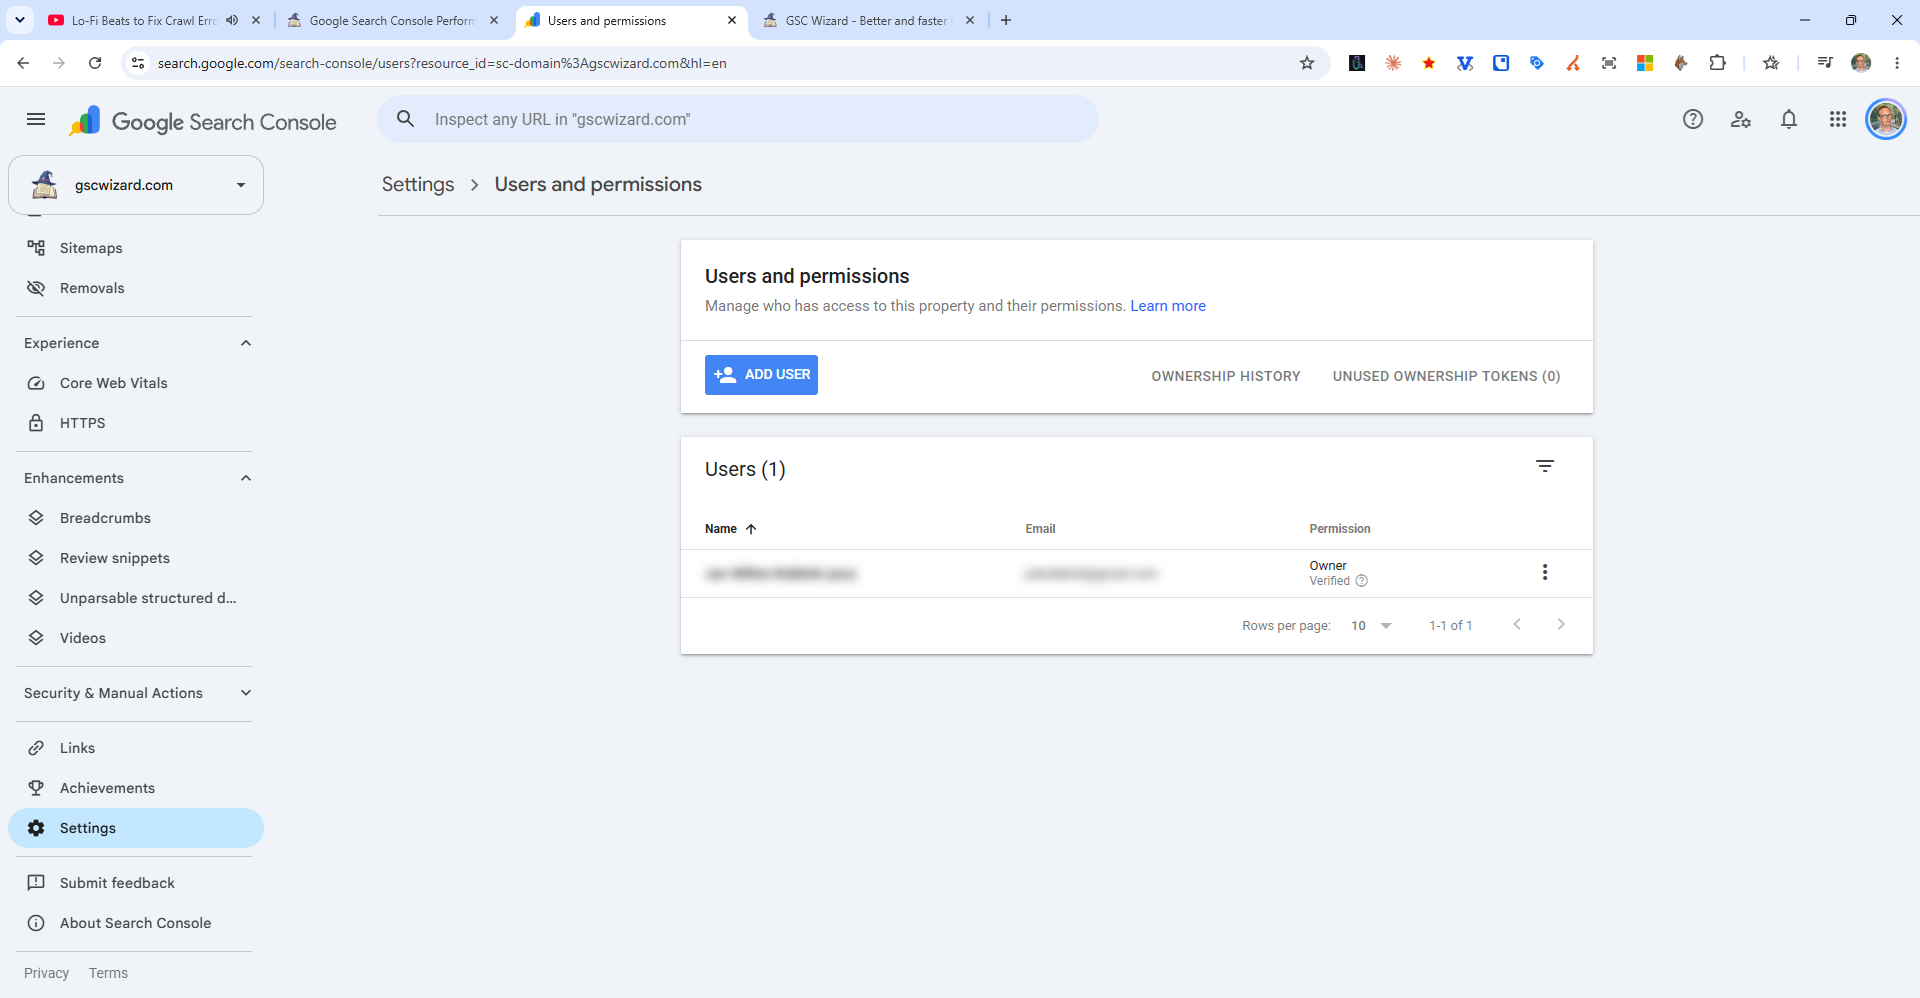Open more options for owner row

coord(1545,572)
